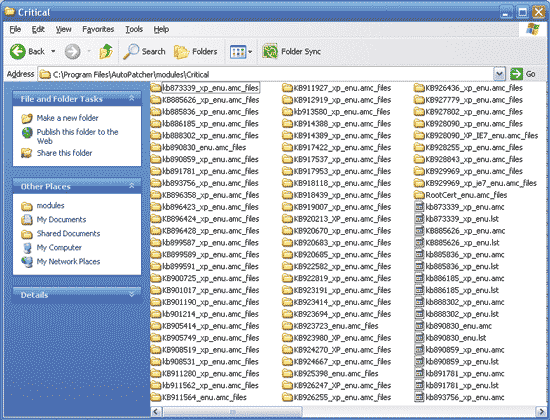Click Publish this folder to the Web

(x=78, y=136)
